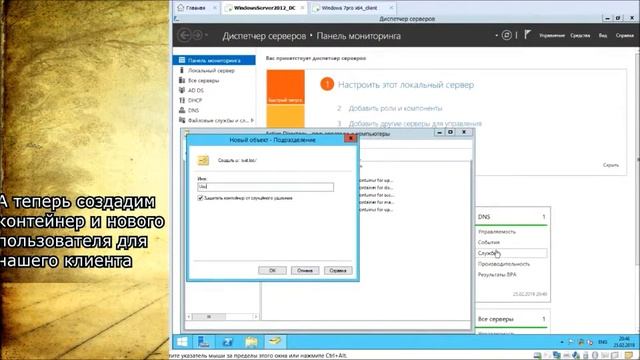The width and height of the screenshot is (640, 360).
Task: Open Локальный сервер page
Action: click(211, 71)
